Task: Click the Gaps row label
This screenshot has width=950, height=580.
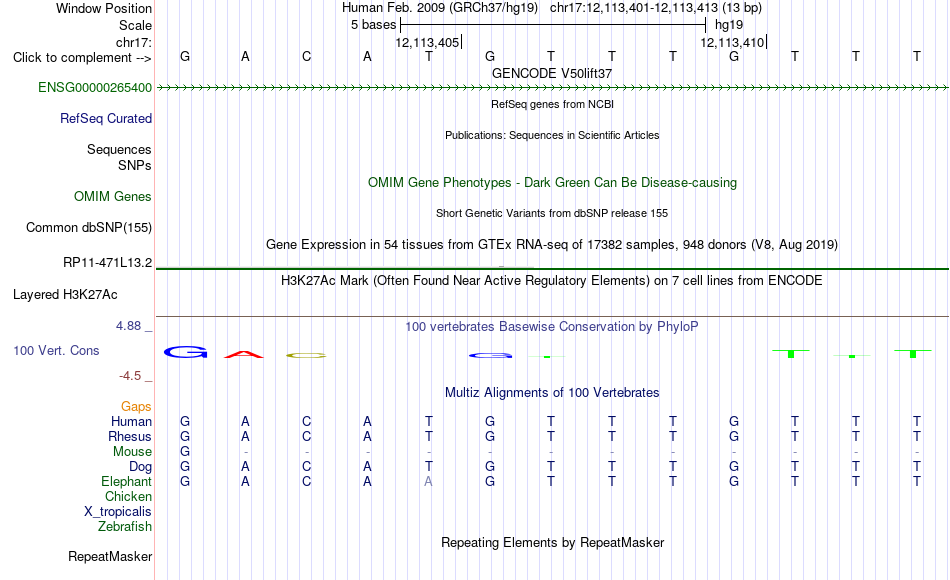Action: 136,406
